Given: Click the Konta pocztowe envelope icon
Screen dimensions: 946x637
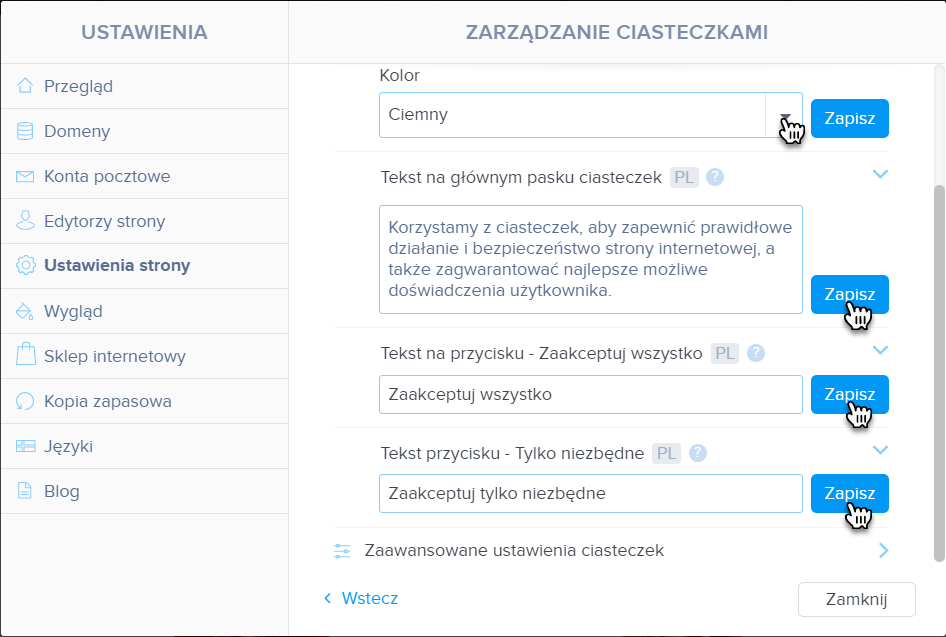Looking at the screenshot, I should click(25, 176).
